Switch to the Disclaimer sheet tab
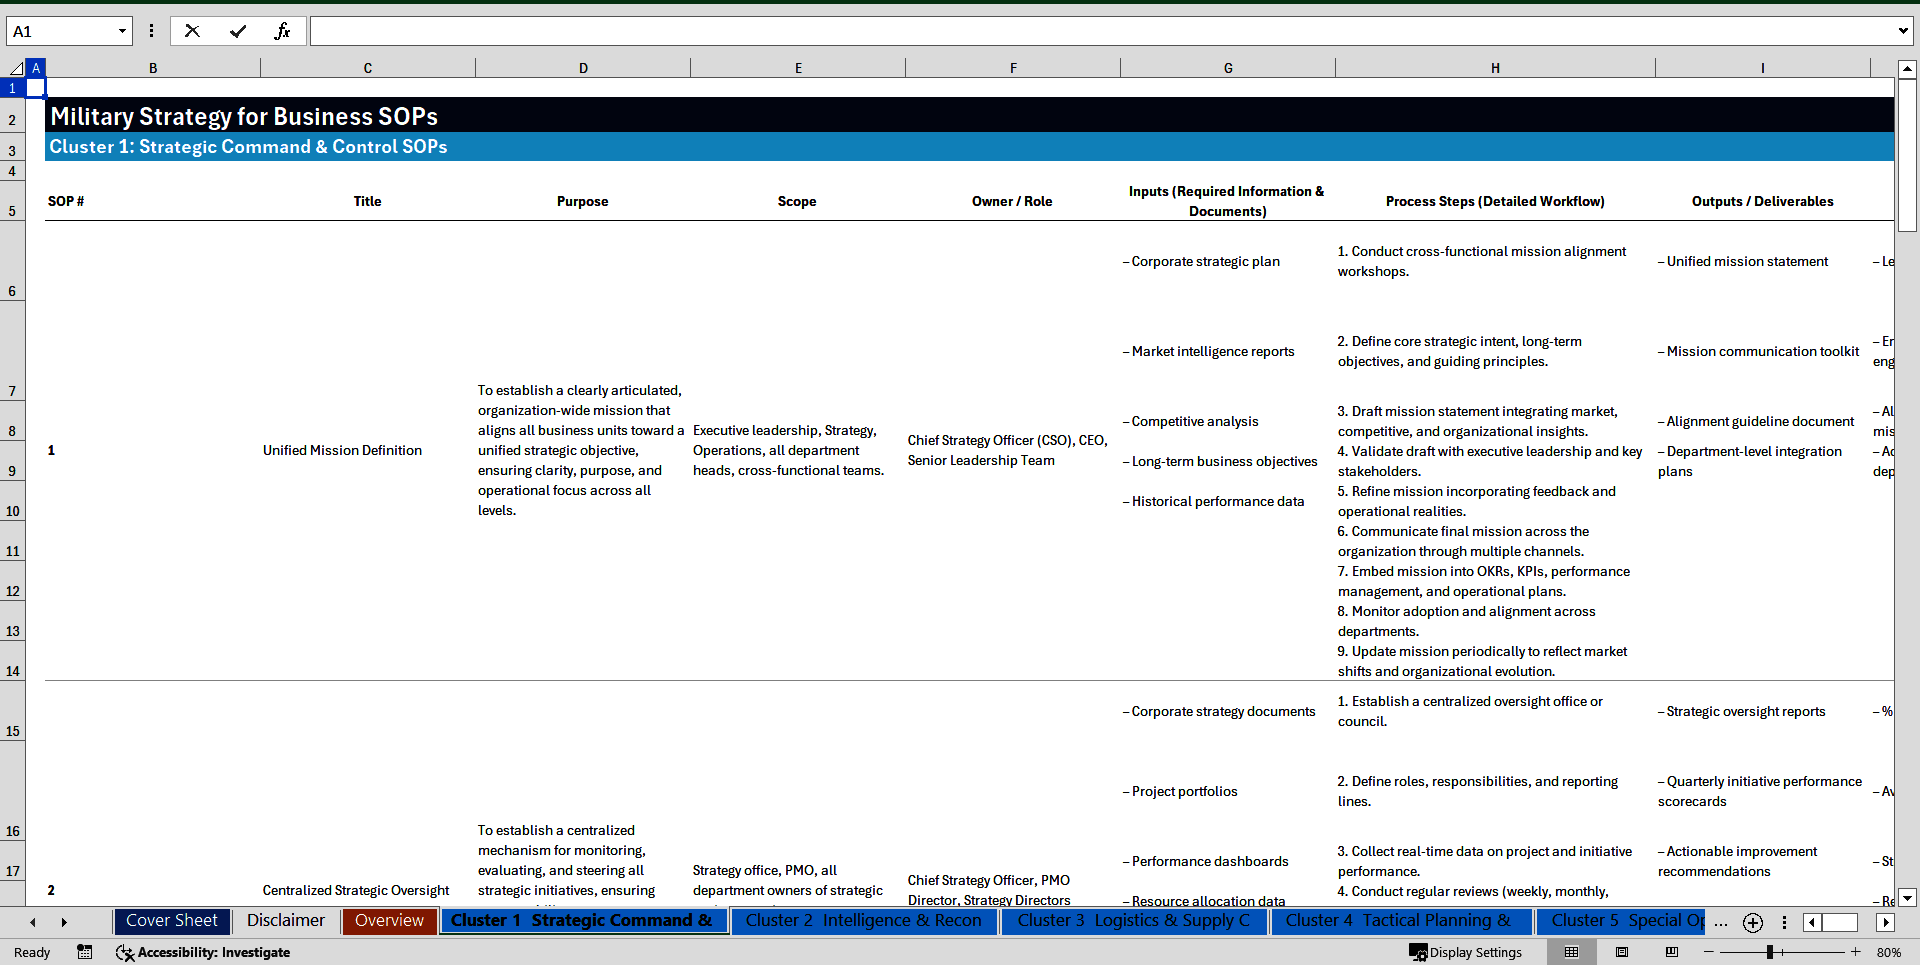Image resolution: width=1920 pixels, height=966 pixels. pyautogui.click(x=285, y=920)
